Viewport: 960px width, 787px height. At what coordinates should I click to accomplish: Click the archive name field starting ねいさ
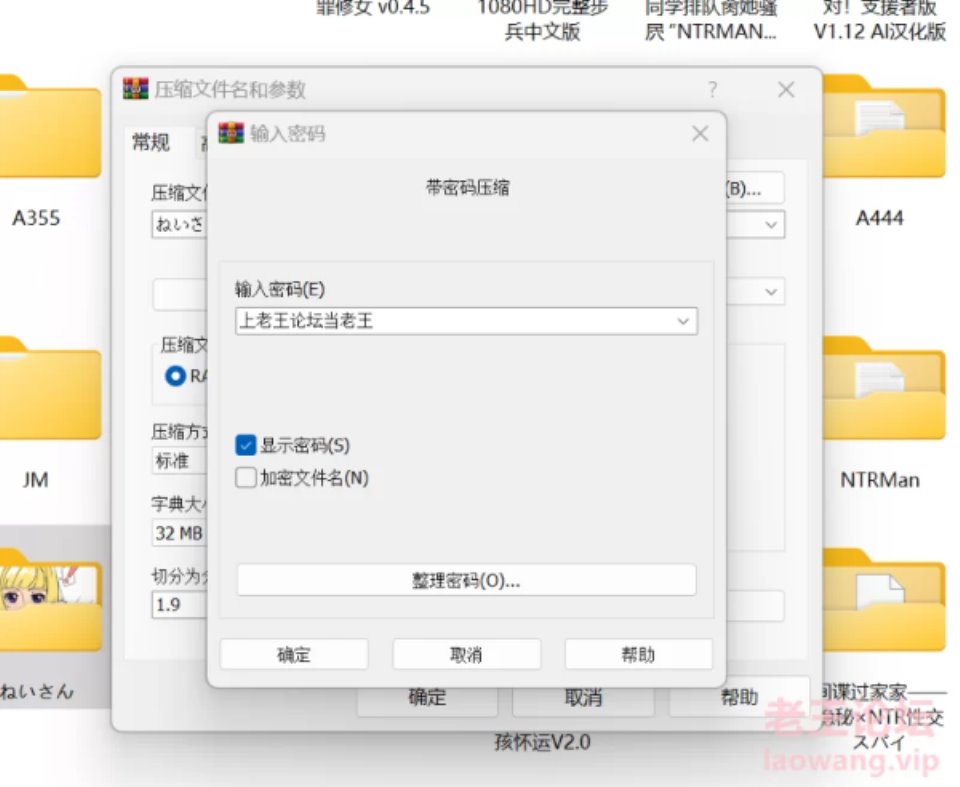pos(179,224)
